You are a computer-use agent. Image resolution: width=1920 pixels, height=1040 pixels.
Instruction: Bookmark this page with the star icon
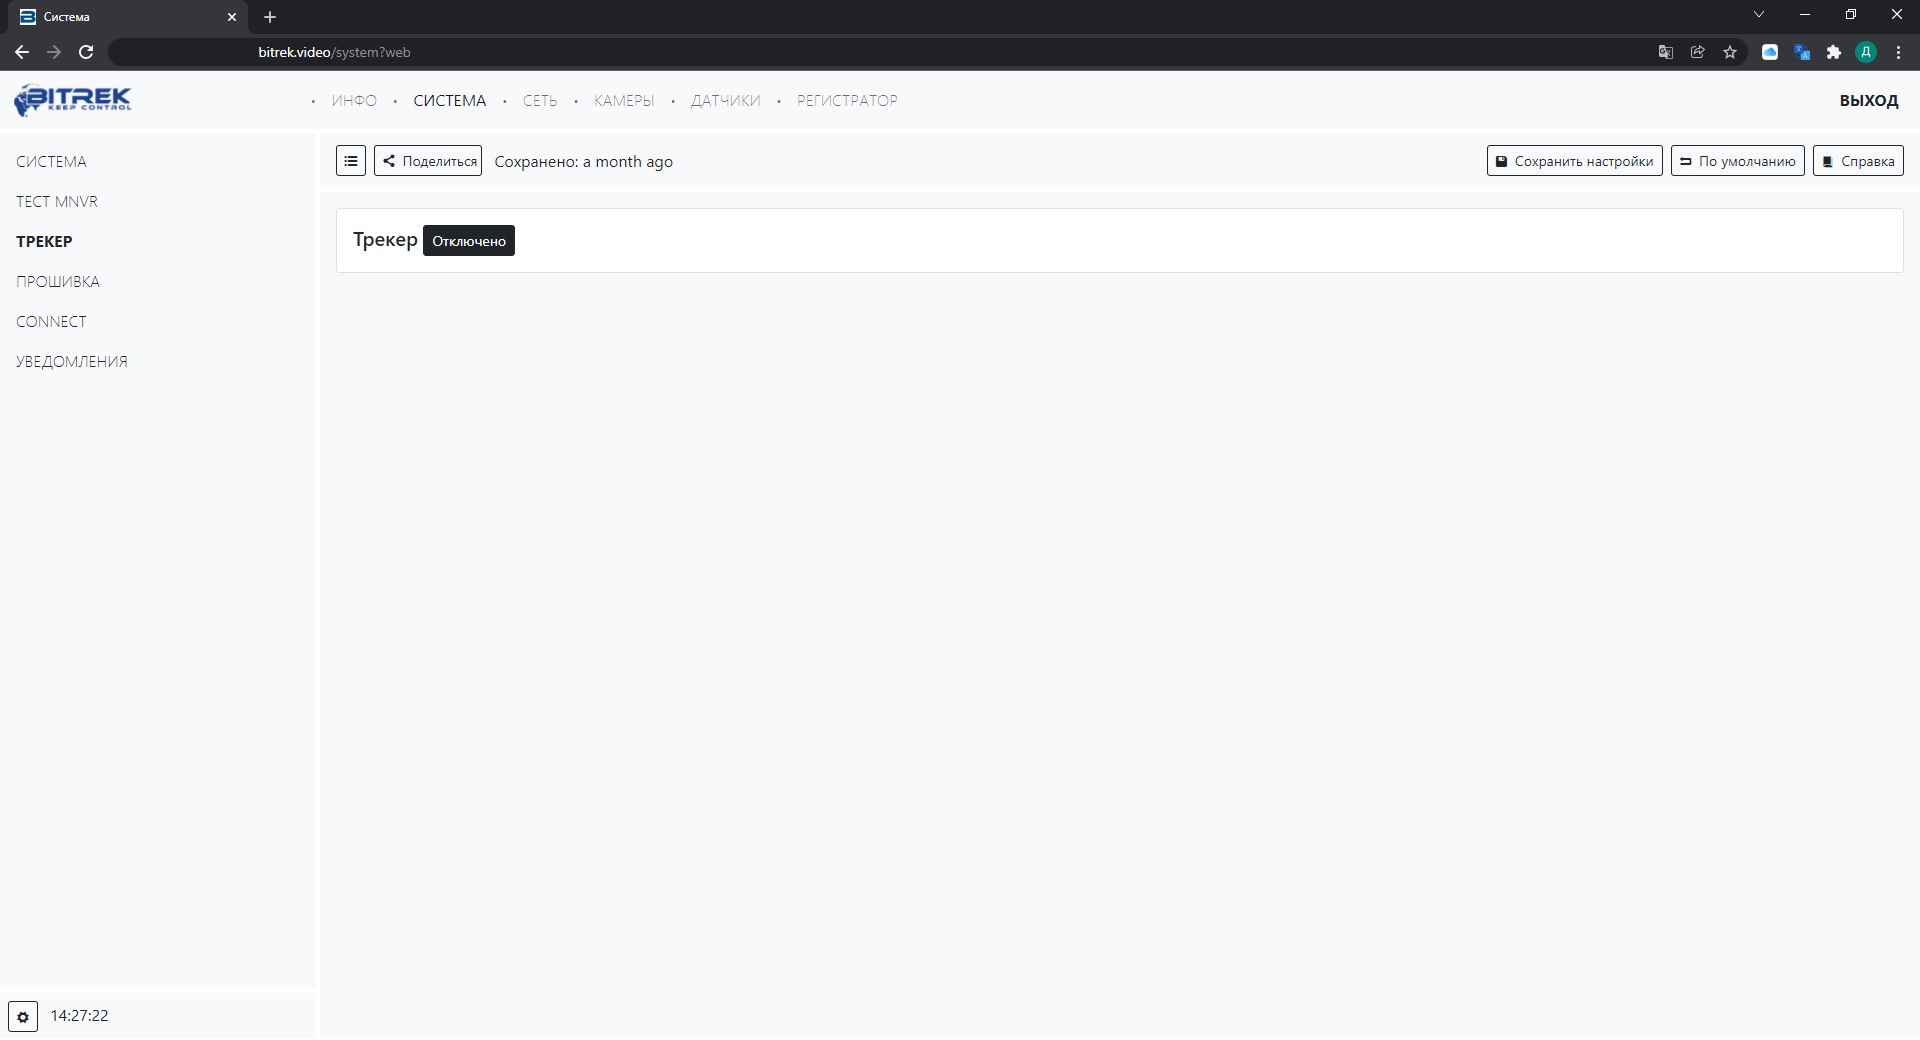pyautogui.click(x=1730, y=52)
